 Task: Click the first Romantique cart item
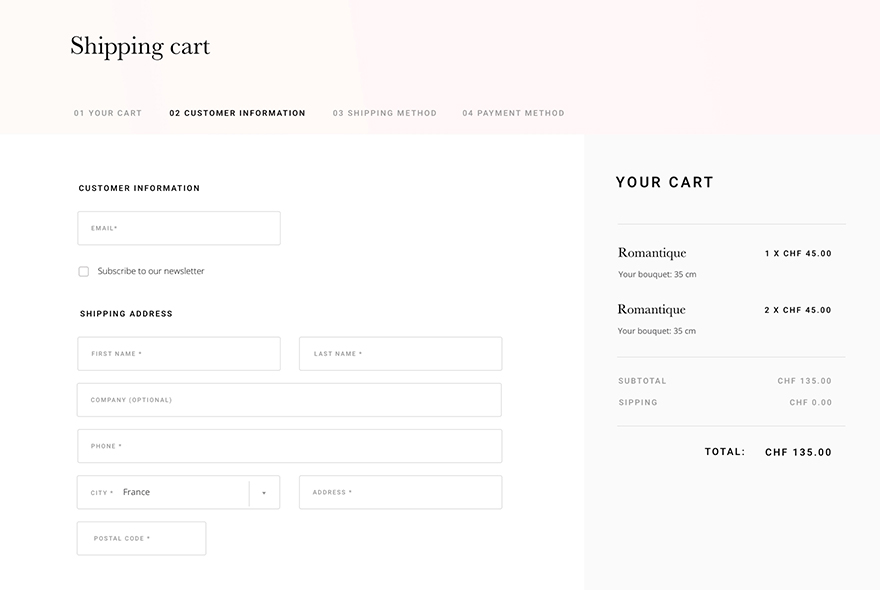point(652,253)
